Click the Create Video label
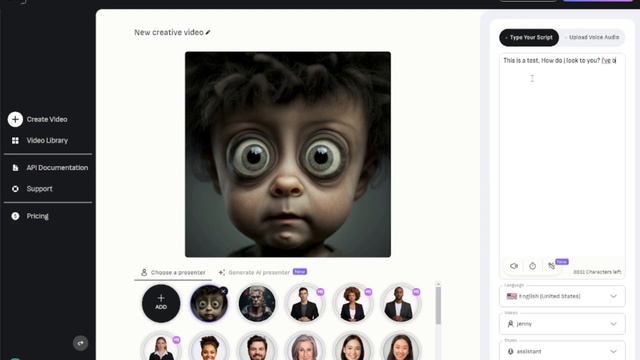This screenshot has height=360, width=640. click(47, 119)
